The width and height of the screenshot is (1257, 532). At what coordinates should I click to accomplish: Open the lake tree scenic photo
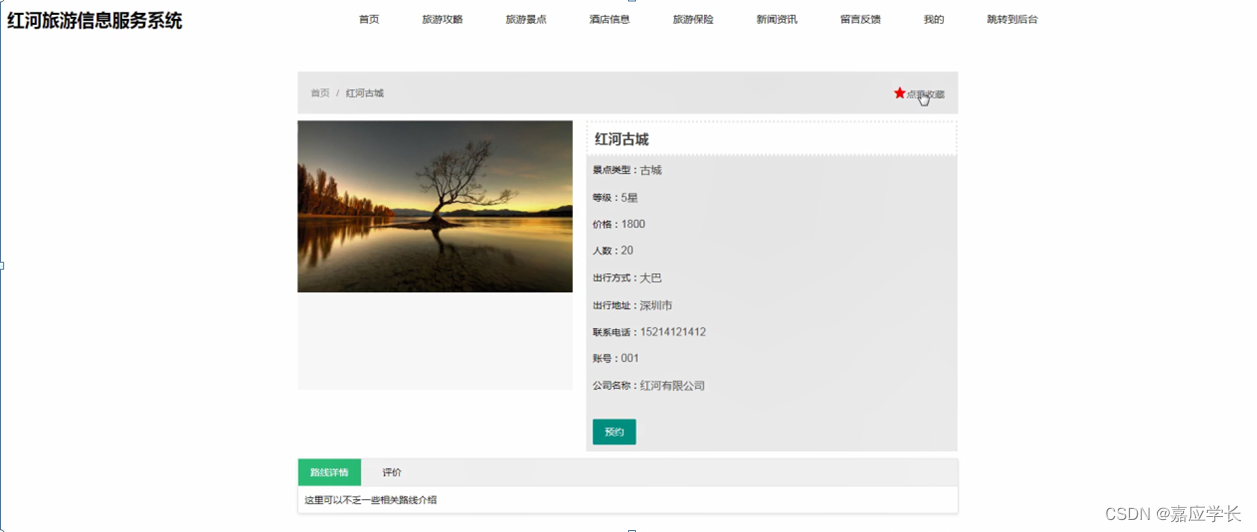pos(435,206)
